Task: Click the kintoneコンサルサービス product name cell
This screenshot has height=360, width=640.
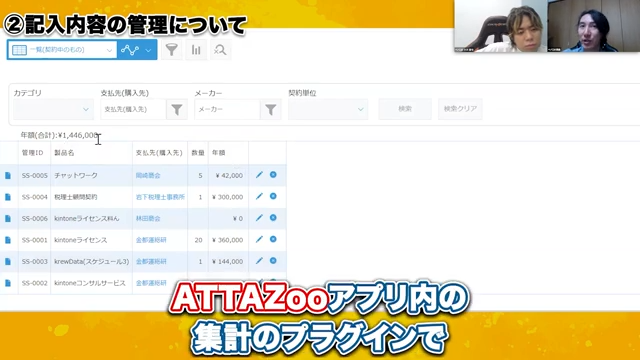Action: point(90,283)
